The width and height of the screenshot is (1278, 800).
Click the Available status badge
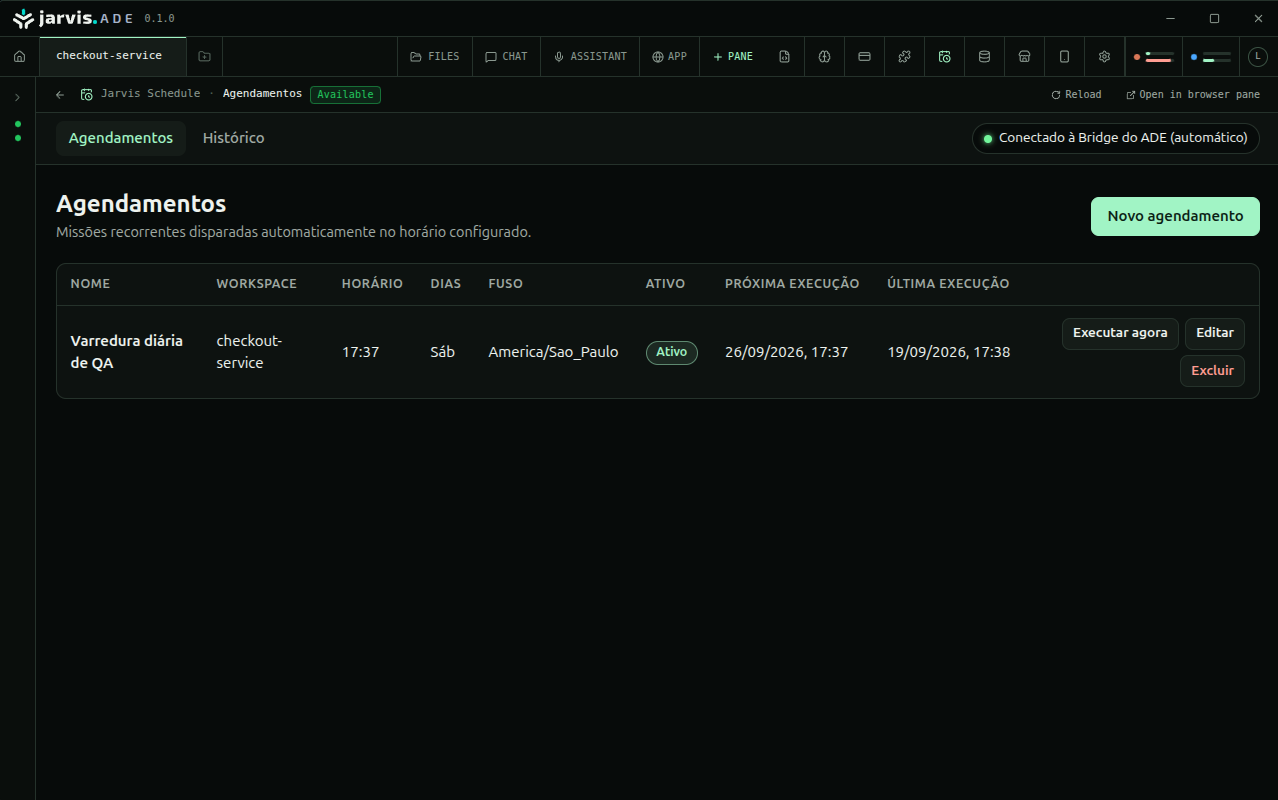click(345, 94)
